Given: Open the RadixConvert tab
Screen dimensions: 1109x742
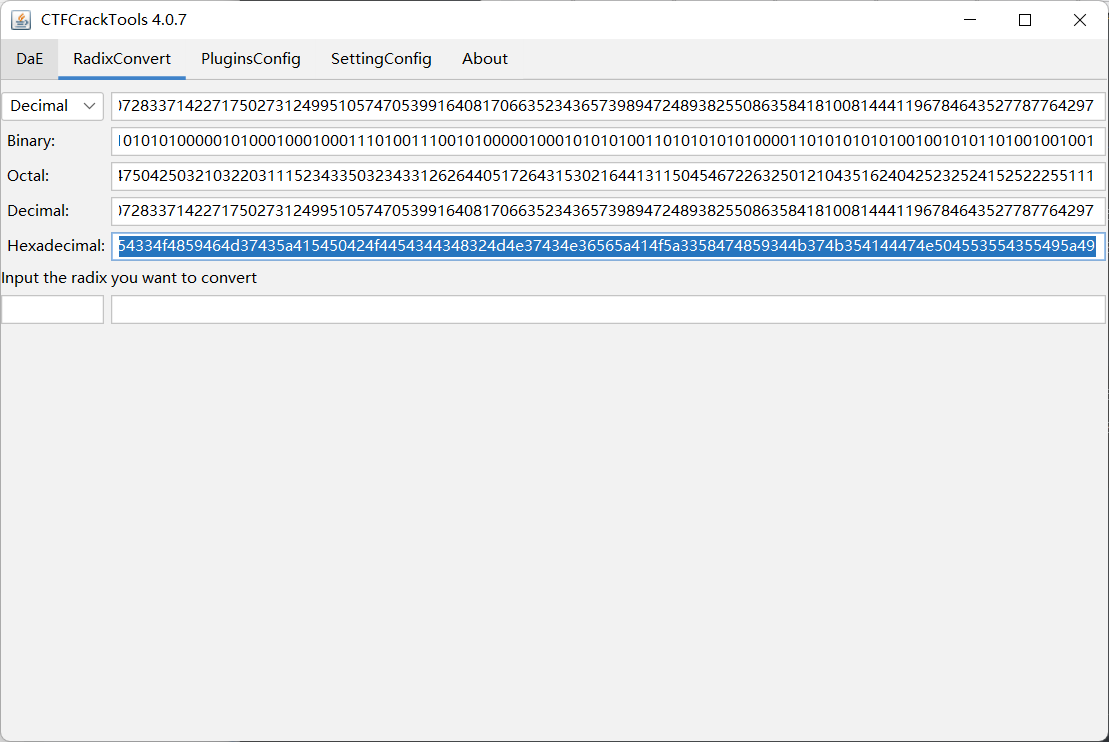Looking at the screenshot, I should point(121,59).
